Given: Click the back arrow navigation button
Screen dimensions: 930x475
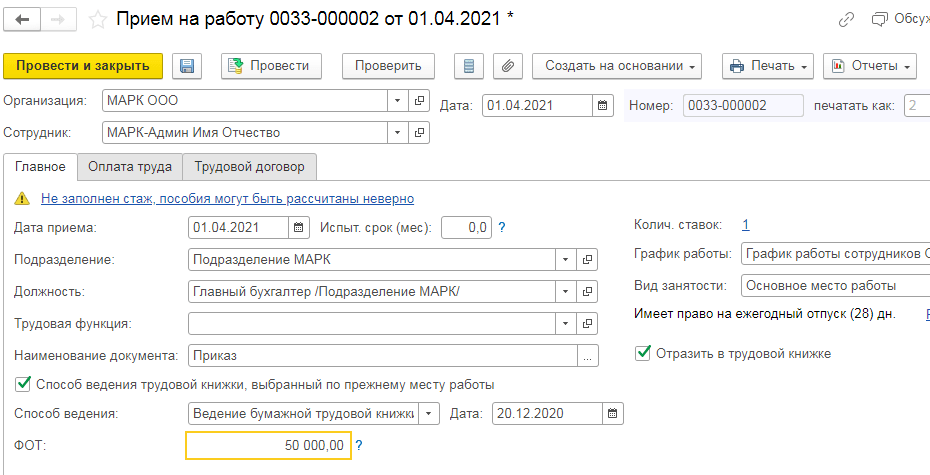Looking at the screenshot, I should click(22, 19).
